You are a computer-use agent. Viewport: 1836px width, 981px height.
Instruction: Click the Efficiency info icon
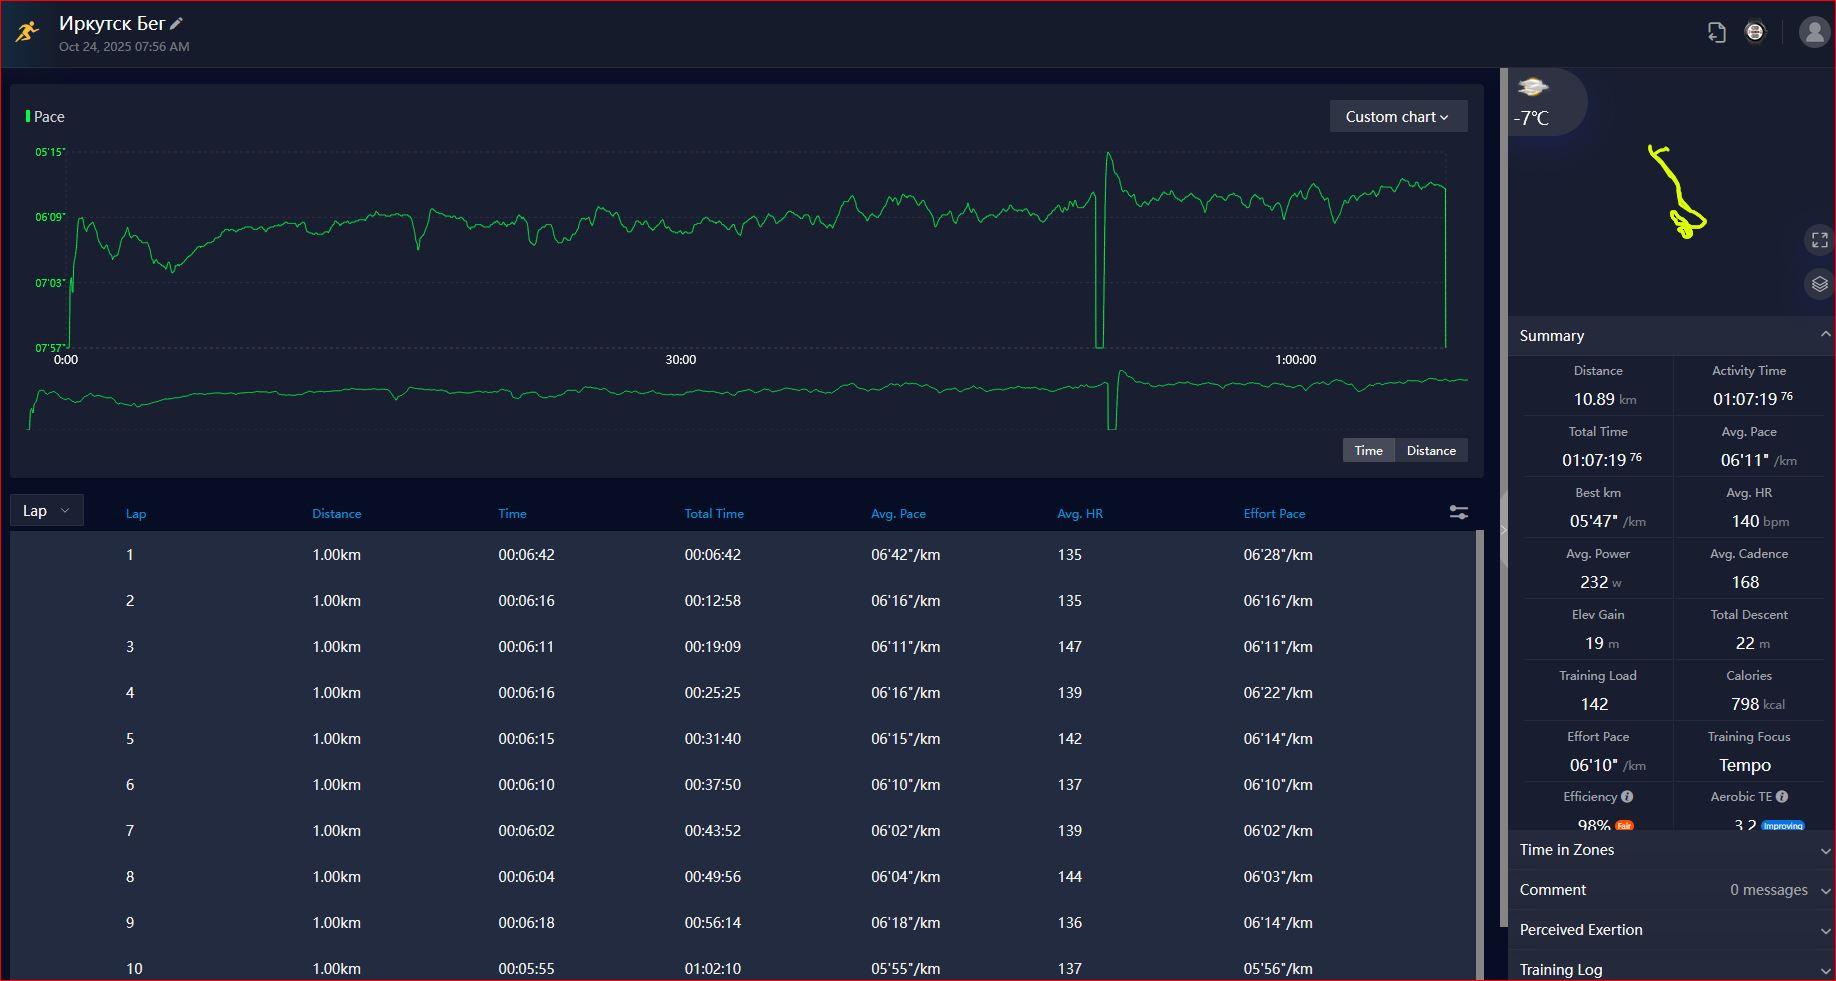pos(1627,797)
